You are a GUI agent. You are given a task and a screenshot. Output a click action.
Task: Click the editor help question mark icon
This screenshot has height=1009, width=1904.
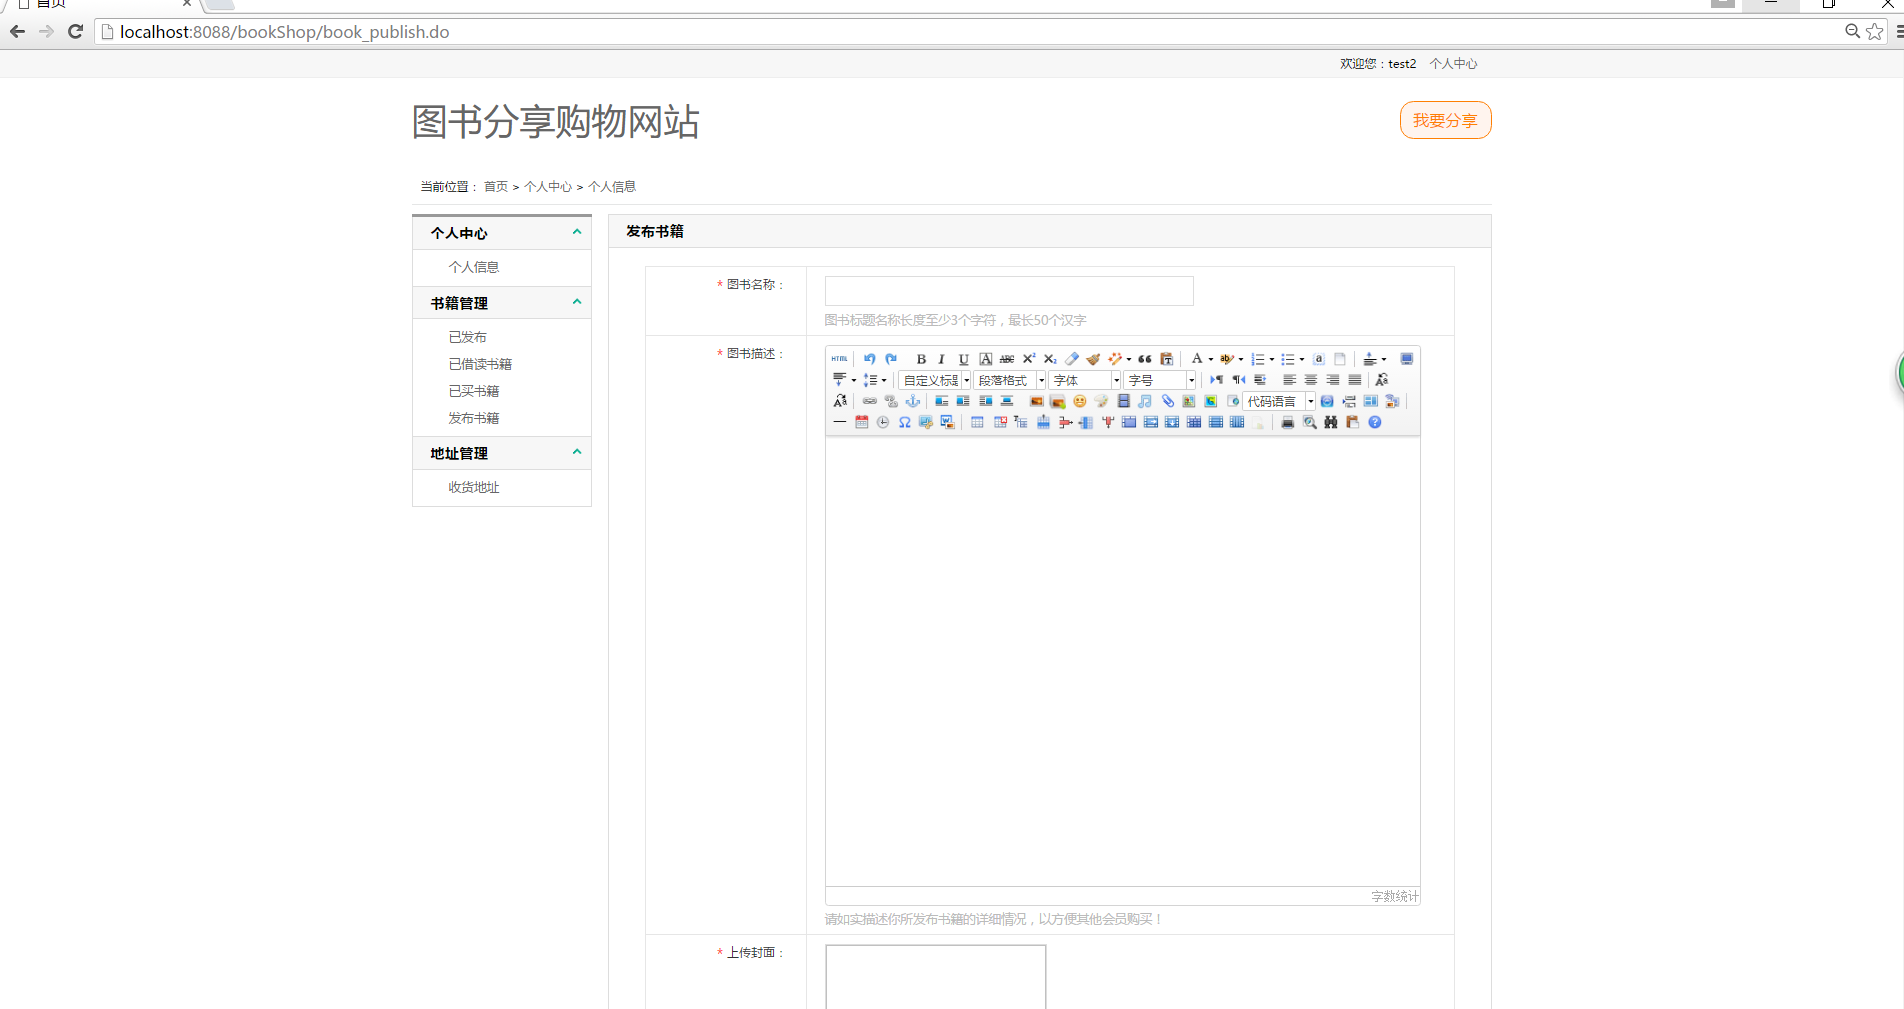(x=1375, y=422)
